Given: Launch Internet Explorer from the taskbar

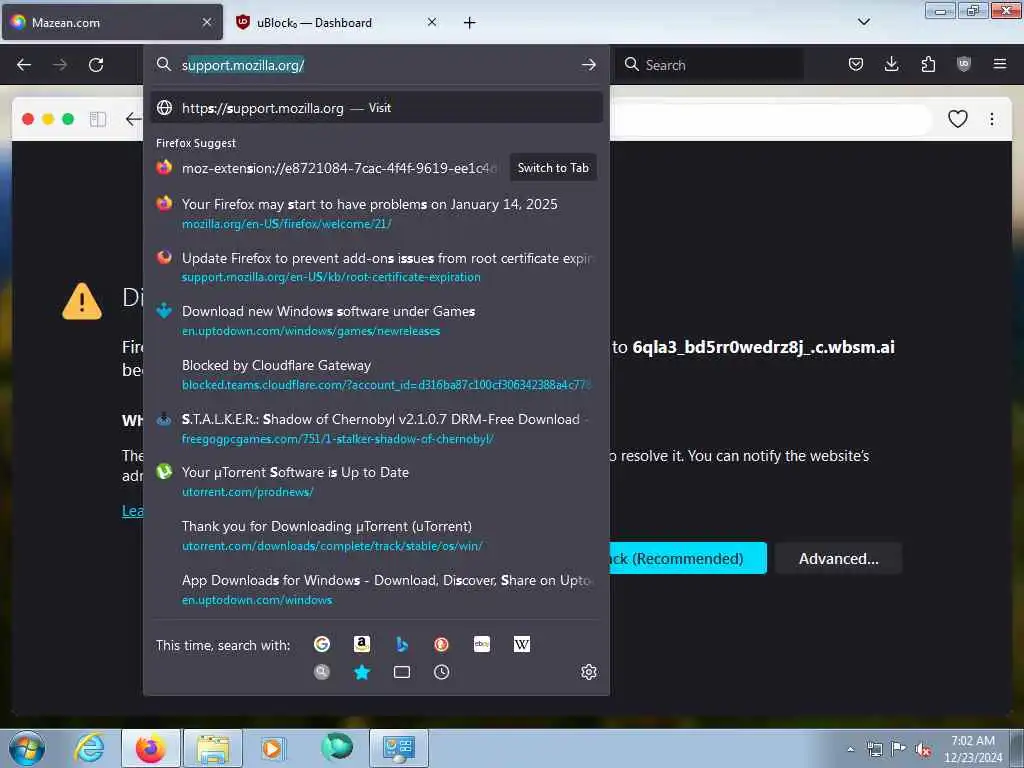Looking at the screenshot, I should pyautogui.click(x=89, y=748).
